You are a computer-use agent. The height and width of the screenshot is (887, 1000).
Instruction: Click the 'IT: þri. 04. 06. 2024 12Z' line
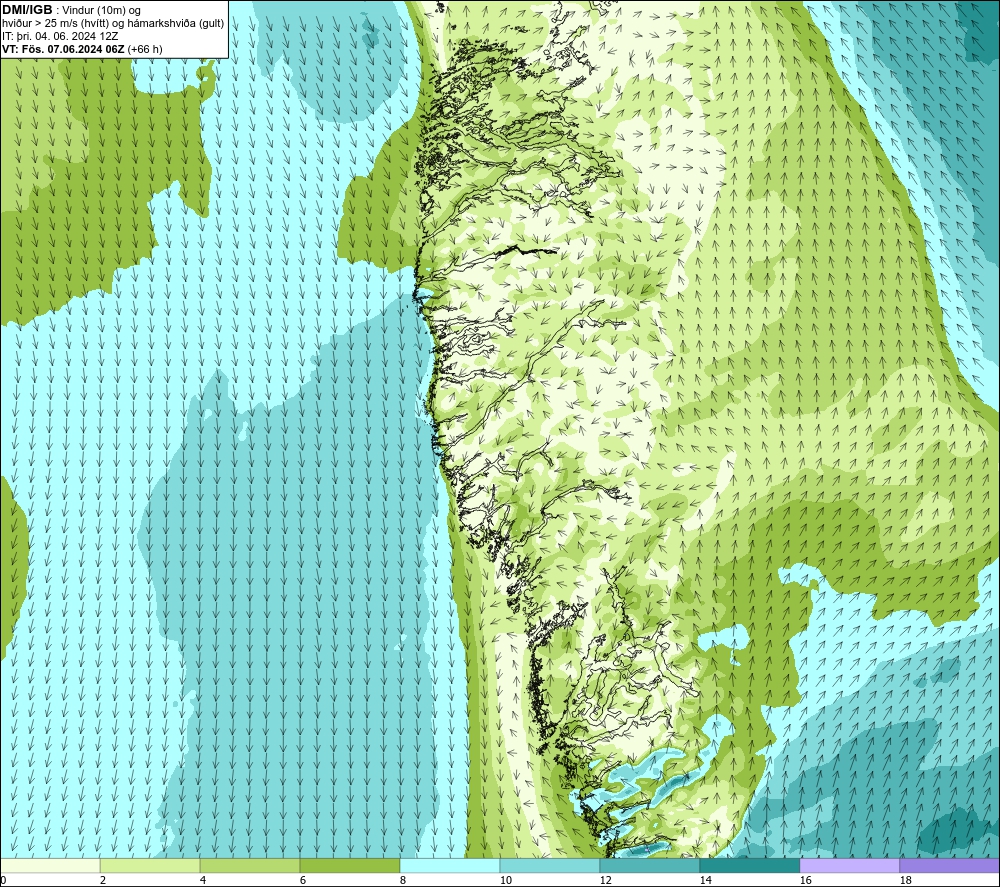point(60,36)
